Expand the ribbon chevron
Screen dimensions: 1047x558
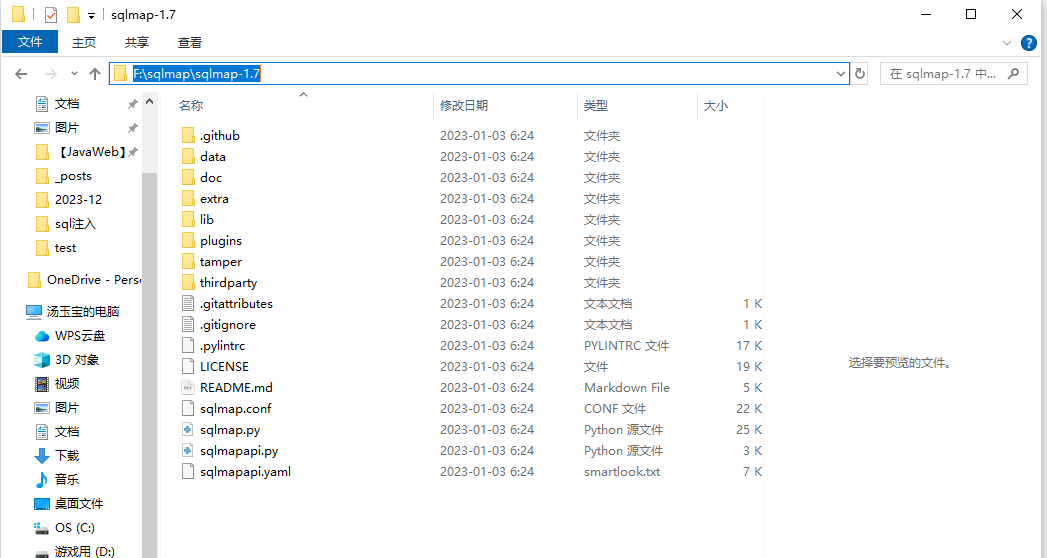click(1007, 43)
